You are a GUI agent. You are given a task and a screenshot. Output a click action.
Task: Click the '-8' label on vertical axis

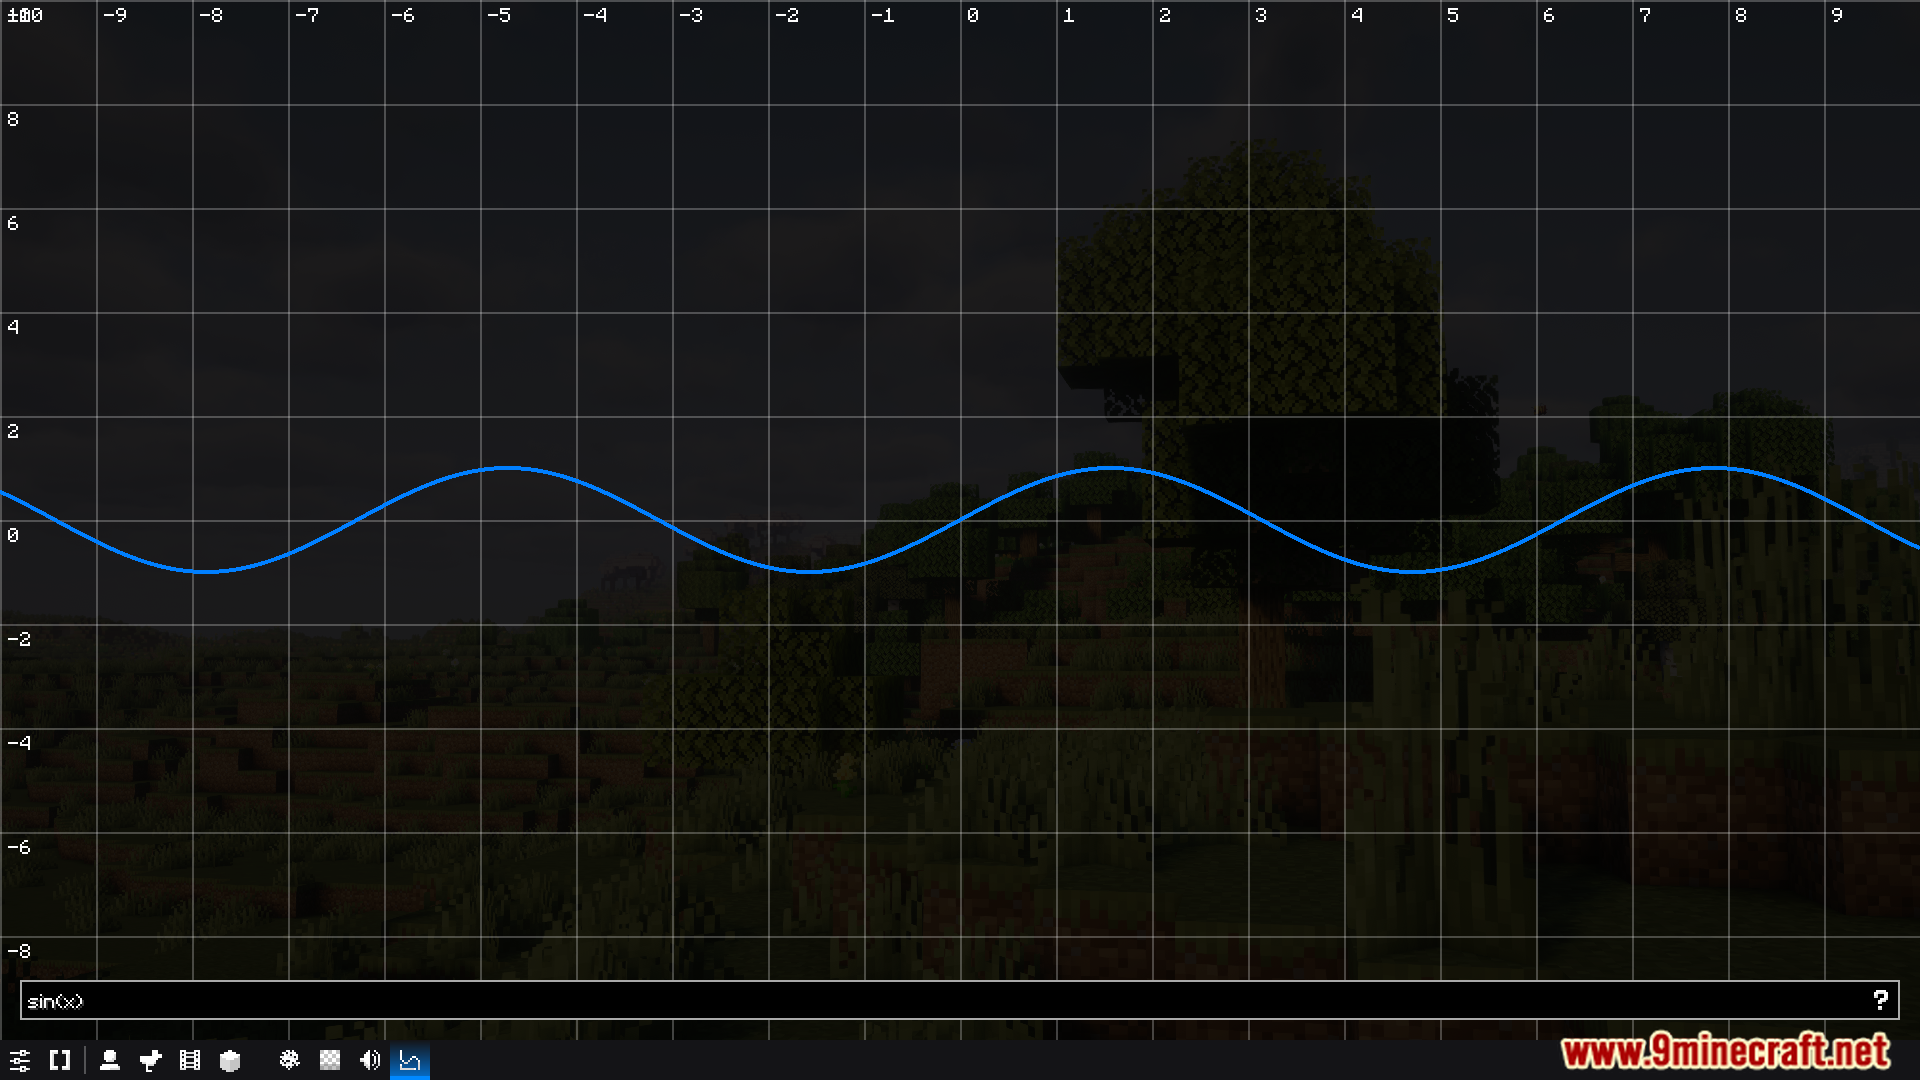point(19,951)
